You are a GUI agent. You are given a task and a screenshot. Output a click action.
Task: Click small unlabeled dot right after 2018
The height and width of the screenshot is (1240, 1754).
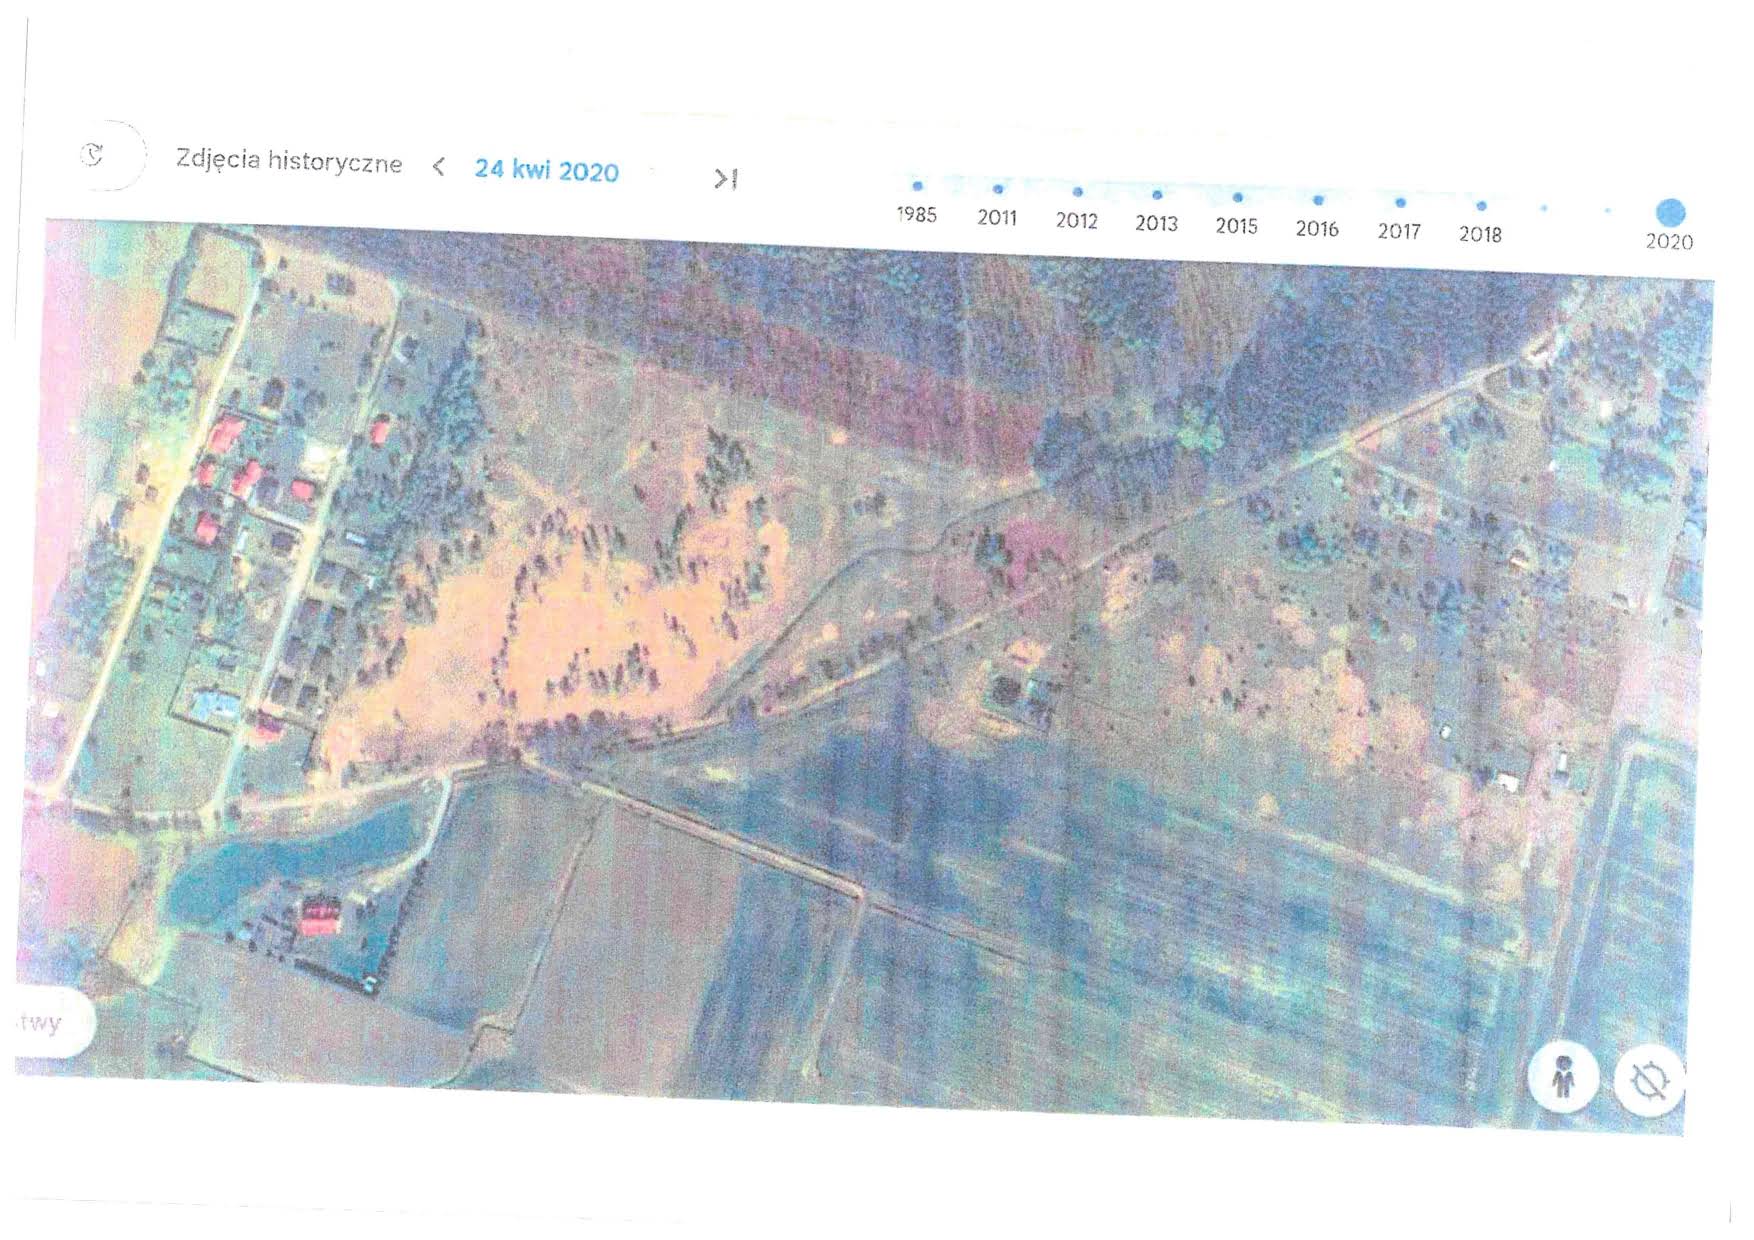[1544, 208]
